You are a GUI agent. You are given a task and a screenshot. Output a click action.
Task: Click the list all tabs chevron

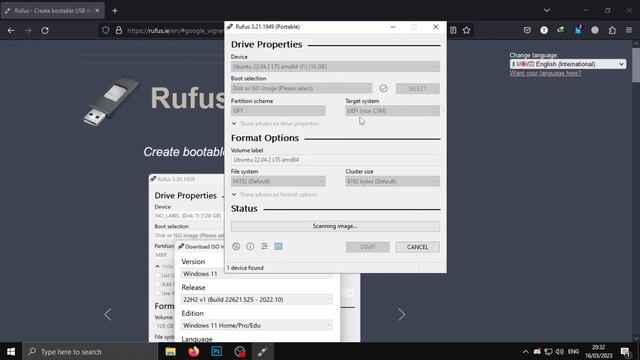[547, 11]
